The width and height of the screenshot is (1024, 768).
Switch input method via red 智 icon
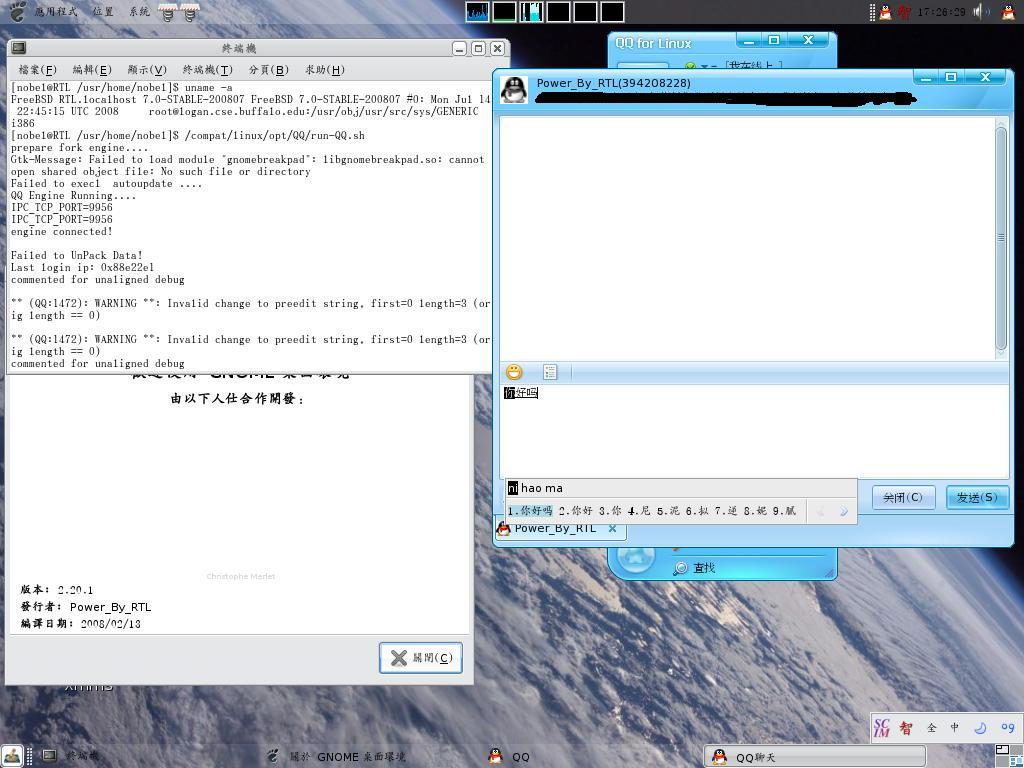pyautogui.click(x=906, y=728)
